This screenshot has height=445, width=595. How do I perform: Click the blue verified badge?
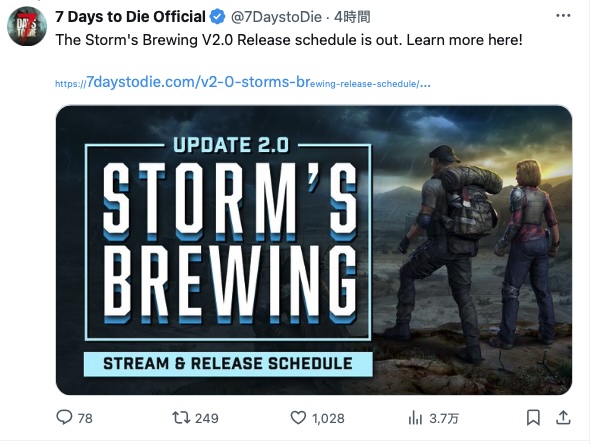tap(217, 17)
